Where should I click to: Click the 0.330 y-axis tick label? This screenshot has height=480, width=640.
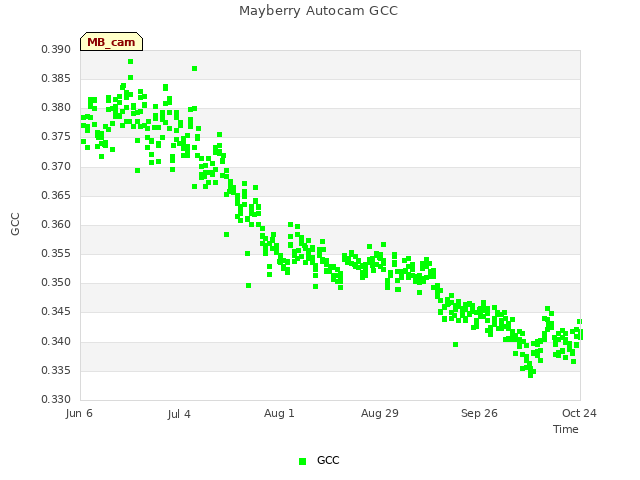click(x=56, y=399)
